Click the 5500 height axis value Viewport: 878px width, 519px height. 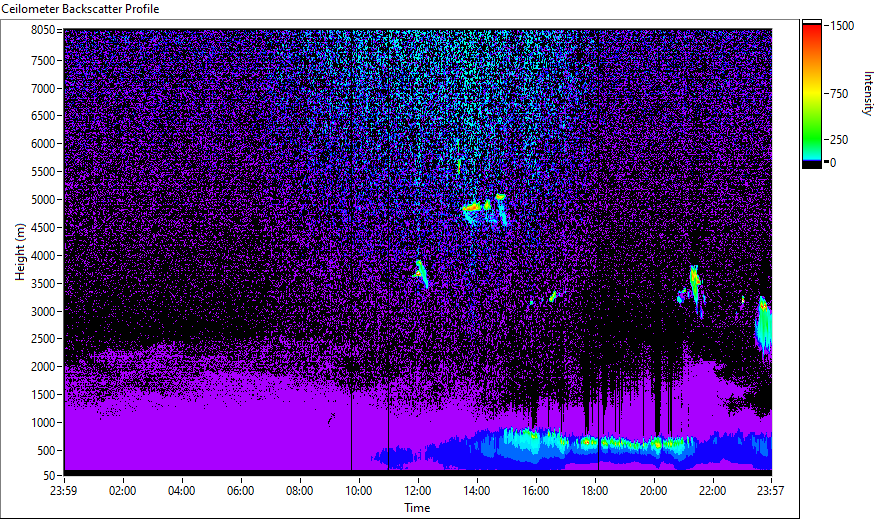tap(43, 172)
